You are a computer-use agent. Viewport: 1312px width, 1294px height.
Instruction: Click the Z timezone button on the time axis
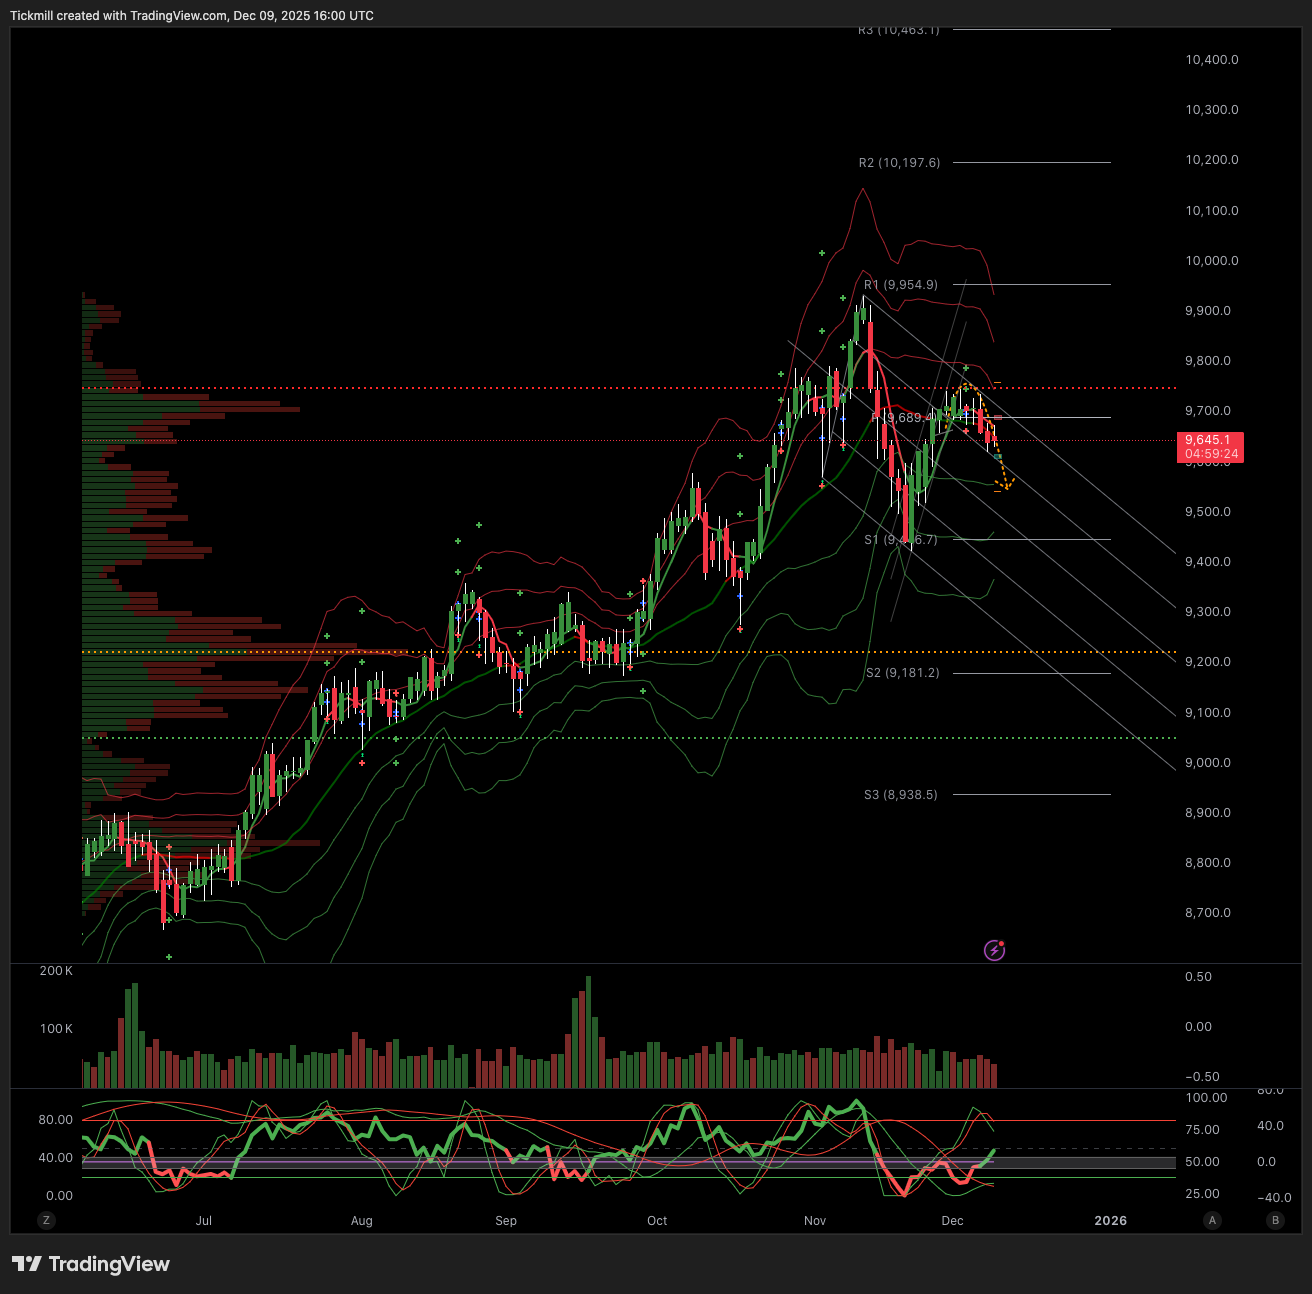coord(46,1220)
